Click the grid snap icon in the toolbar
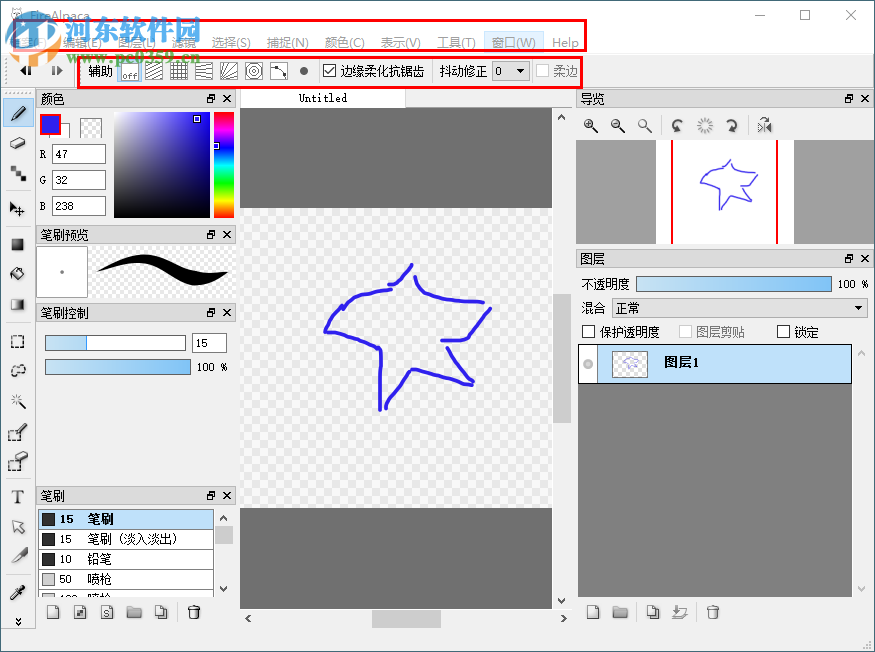The height and width of the screenshot is (652, 875). tap(179, 71)
